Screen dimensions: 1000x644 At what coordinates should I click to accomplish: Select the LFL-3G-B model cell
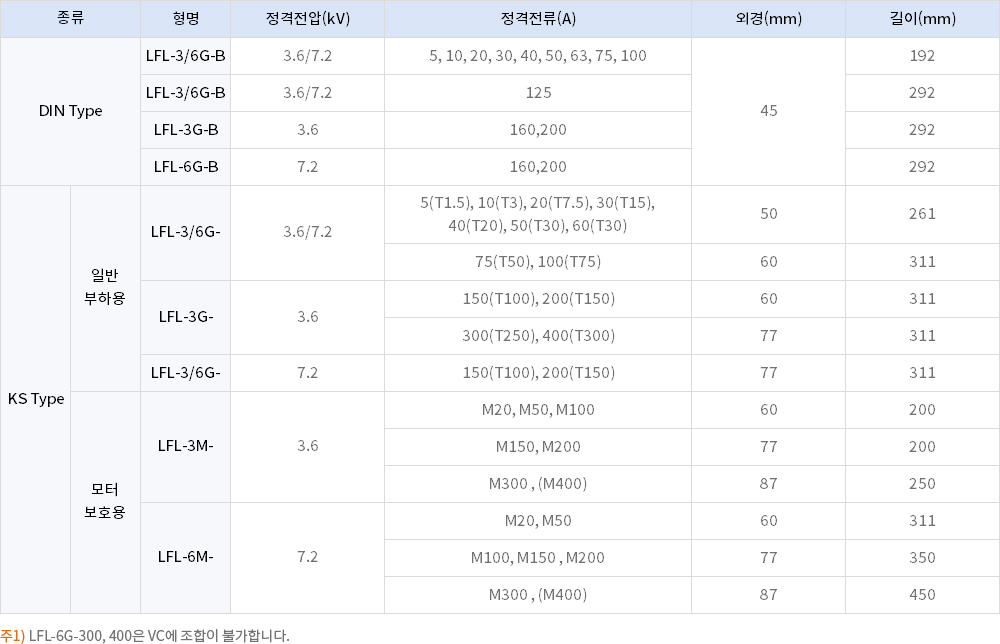(x=186, y=130)
